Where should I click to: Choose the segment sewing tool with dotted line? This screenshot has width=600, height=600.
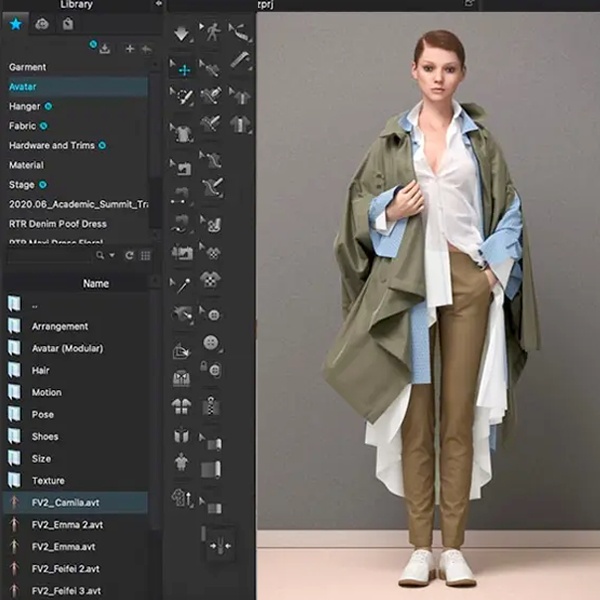coord(181,196)
